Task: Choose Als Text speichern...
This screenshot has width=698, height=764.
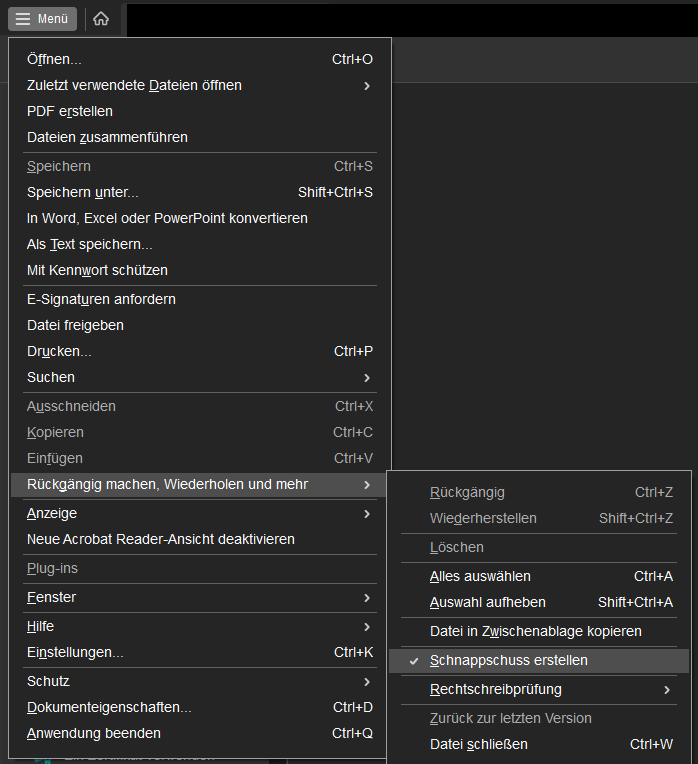Action: click(200, 245)
